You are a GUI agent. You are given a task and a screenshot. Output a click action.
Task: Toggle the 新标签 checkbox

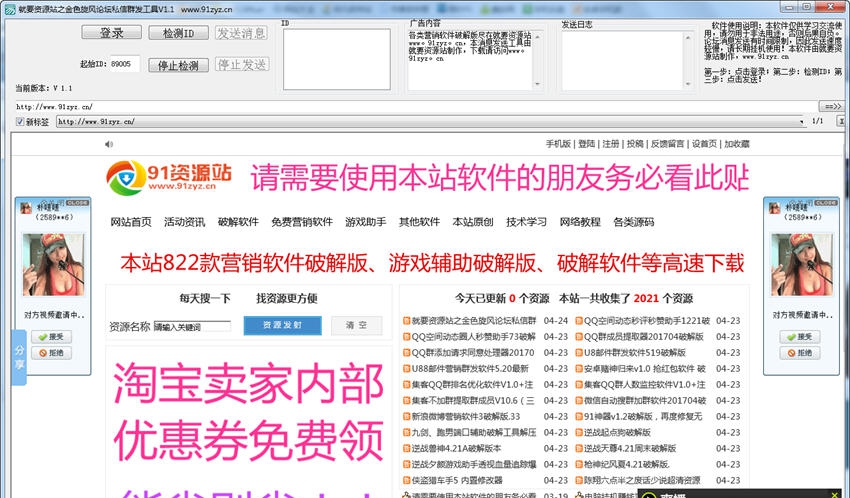[20, 122]
